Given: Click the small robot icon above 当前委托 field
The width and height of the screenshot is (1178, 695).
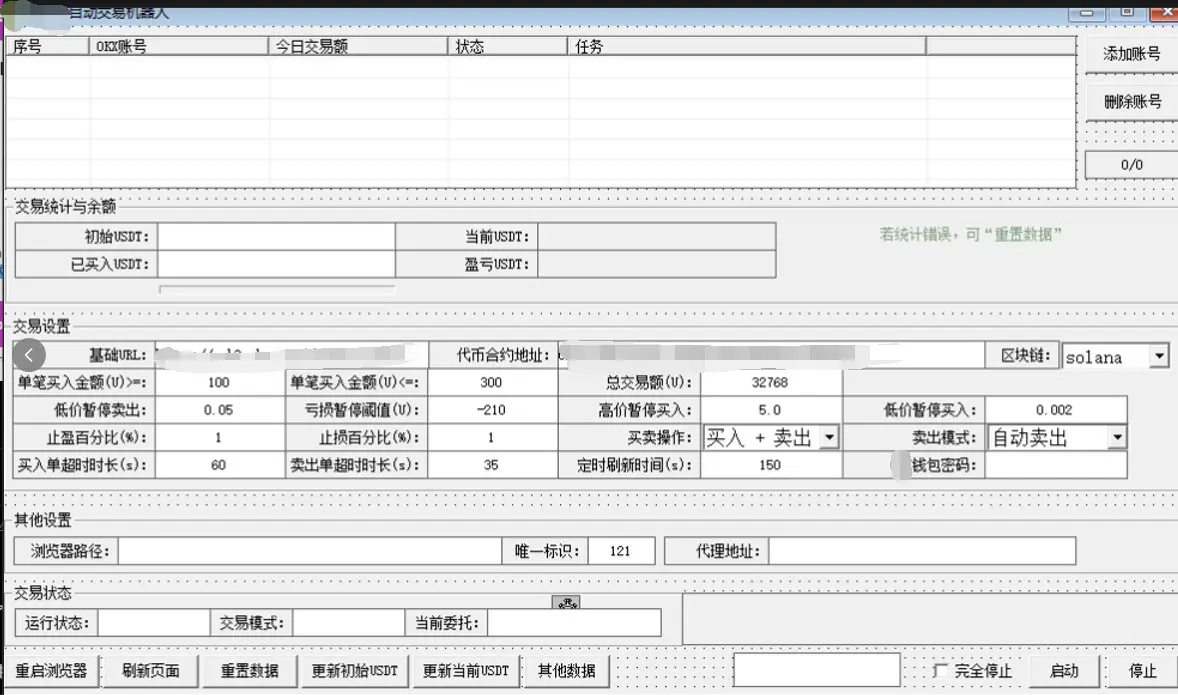Looking at the screenshot, I should (566, 603).
